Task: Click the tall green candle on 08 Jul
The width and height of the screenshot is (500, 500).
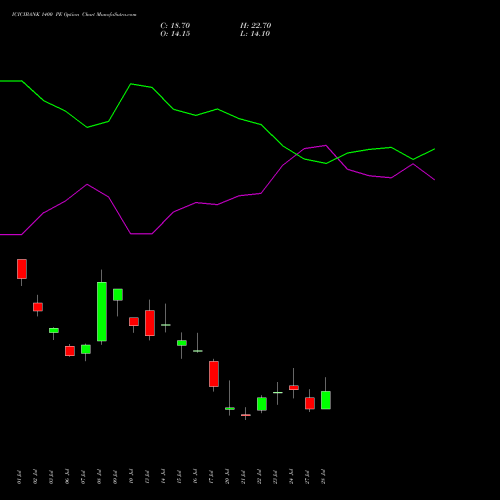Action: [x=102, y=312]
